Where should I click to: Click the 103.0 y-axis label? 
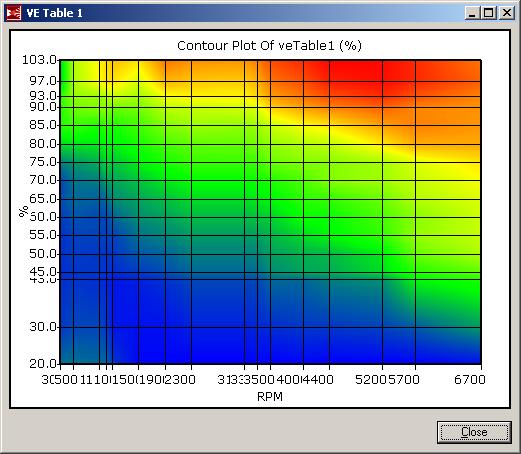coord(40,60)
